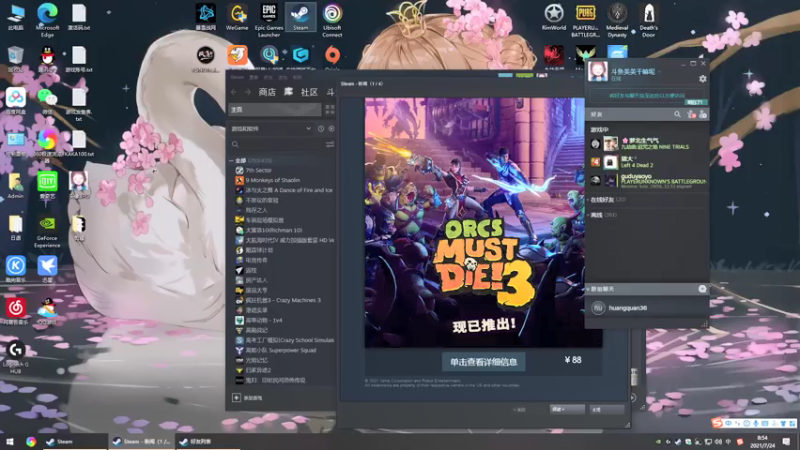800x450 pixels.
Task: Expand the games and software filter dropdown
Action: pos(308,129)
